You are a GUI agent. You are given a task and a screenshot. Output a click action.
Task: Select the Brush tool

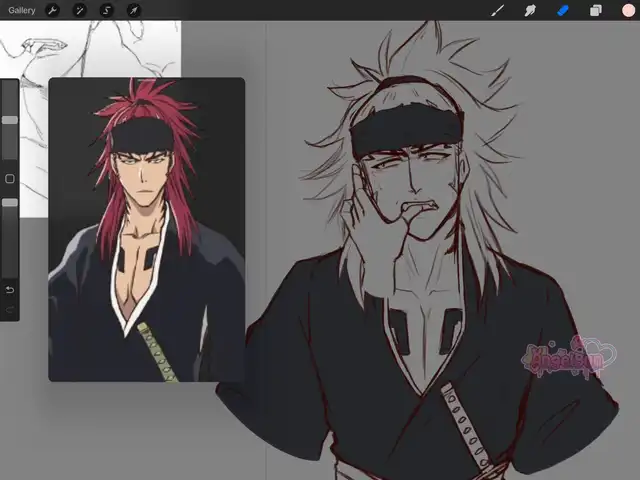(497, 10)
